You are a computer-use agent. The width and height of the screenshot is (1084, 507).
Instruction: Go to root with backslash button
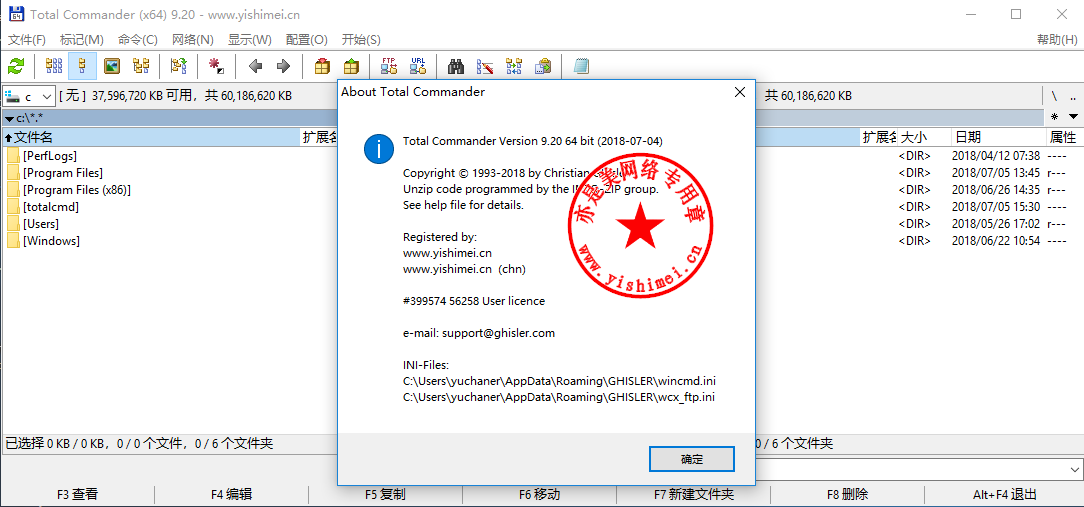tap(1054, 96)
